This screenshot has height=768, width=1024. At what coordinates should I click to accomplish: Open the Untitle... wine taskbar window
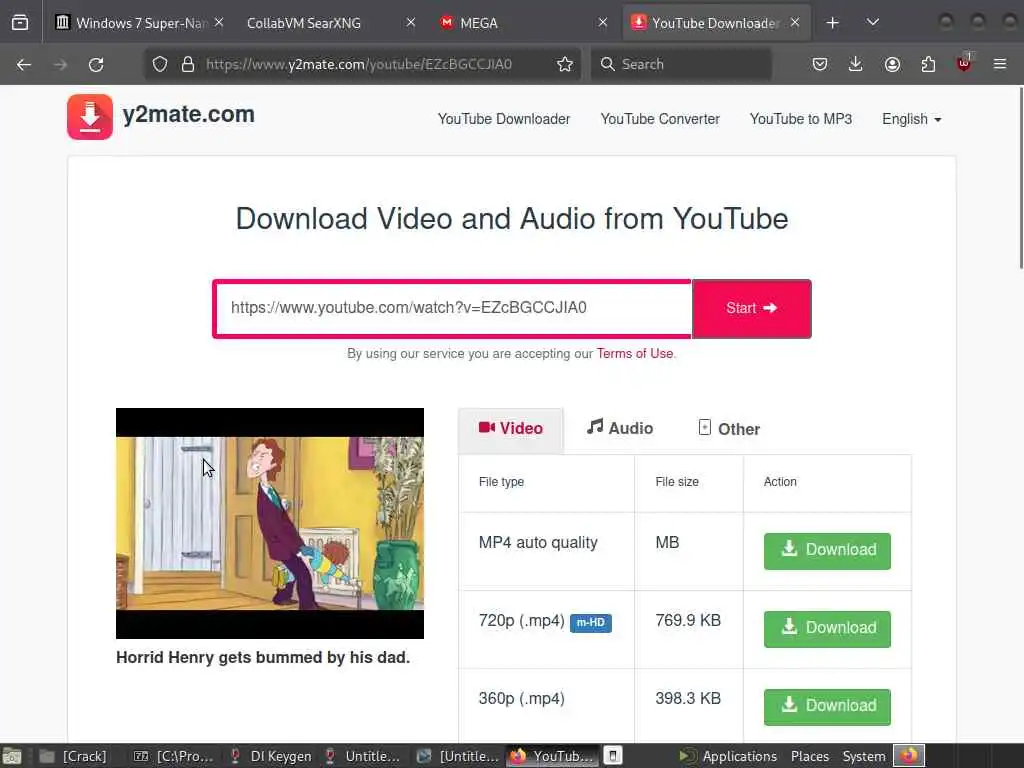(x=363, y=756)
